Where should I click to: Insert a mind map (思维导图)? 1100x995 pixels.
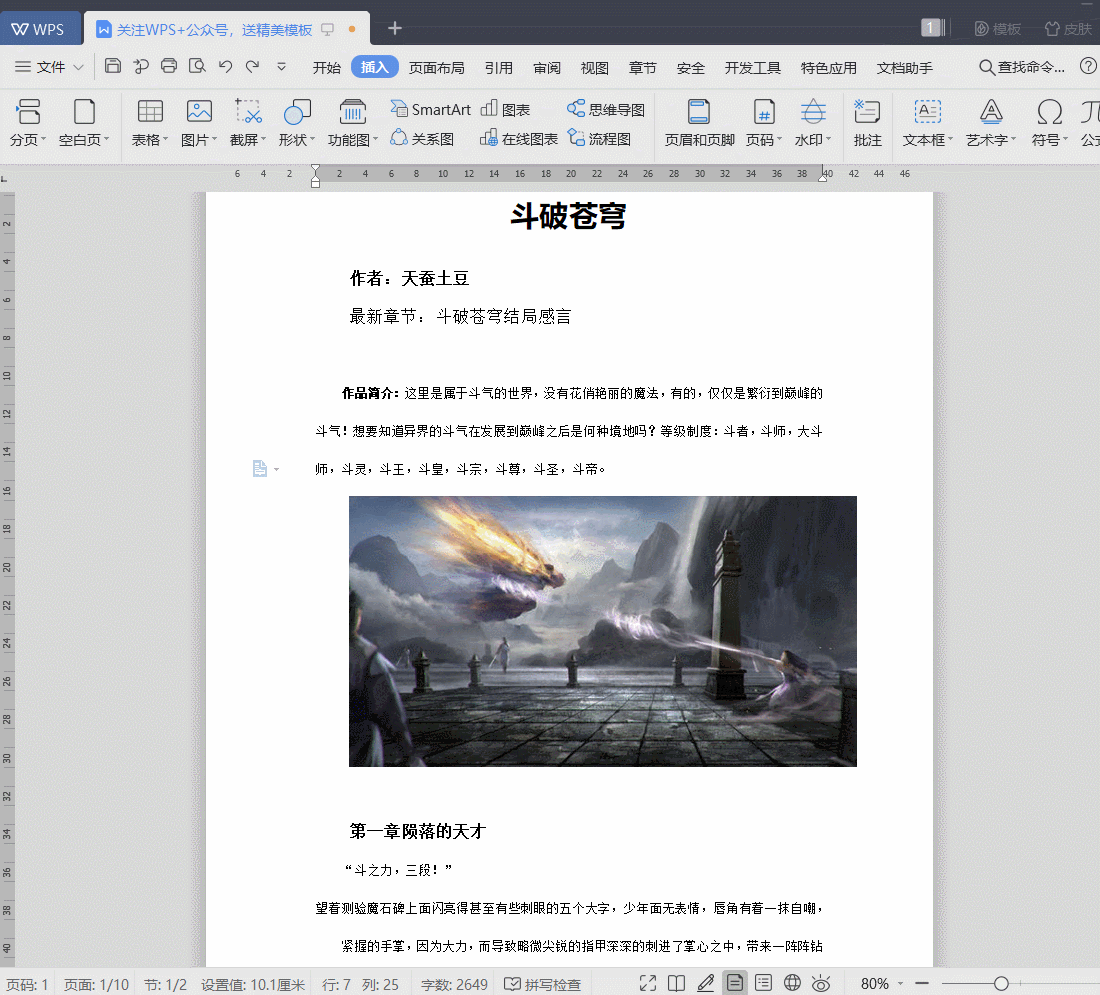pyautogui.click(x=606, y=109)
